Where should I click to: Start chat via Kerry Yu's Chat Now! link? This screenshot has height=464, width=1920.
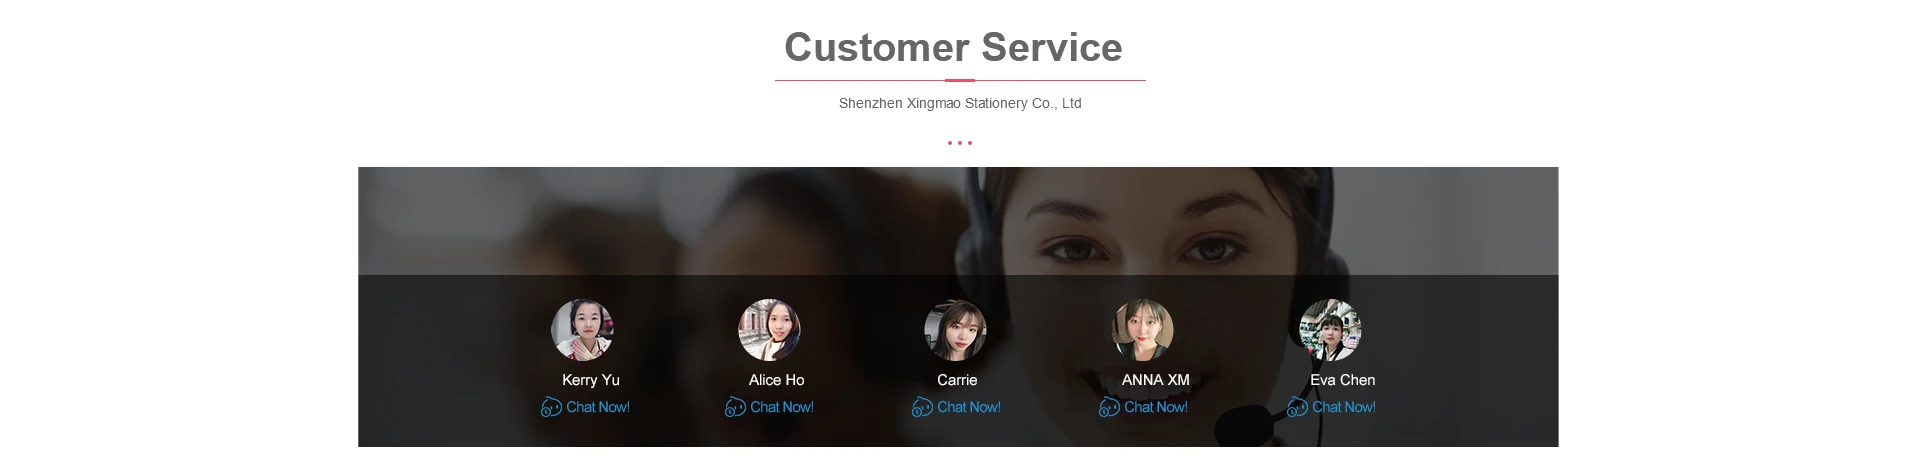(x=598, y=407)
